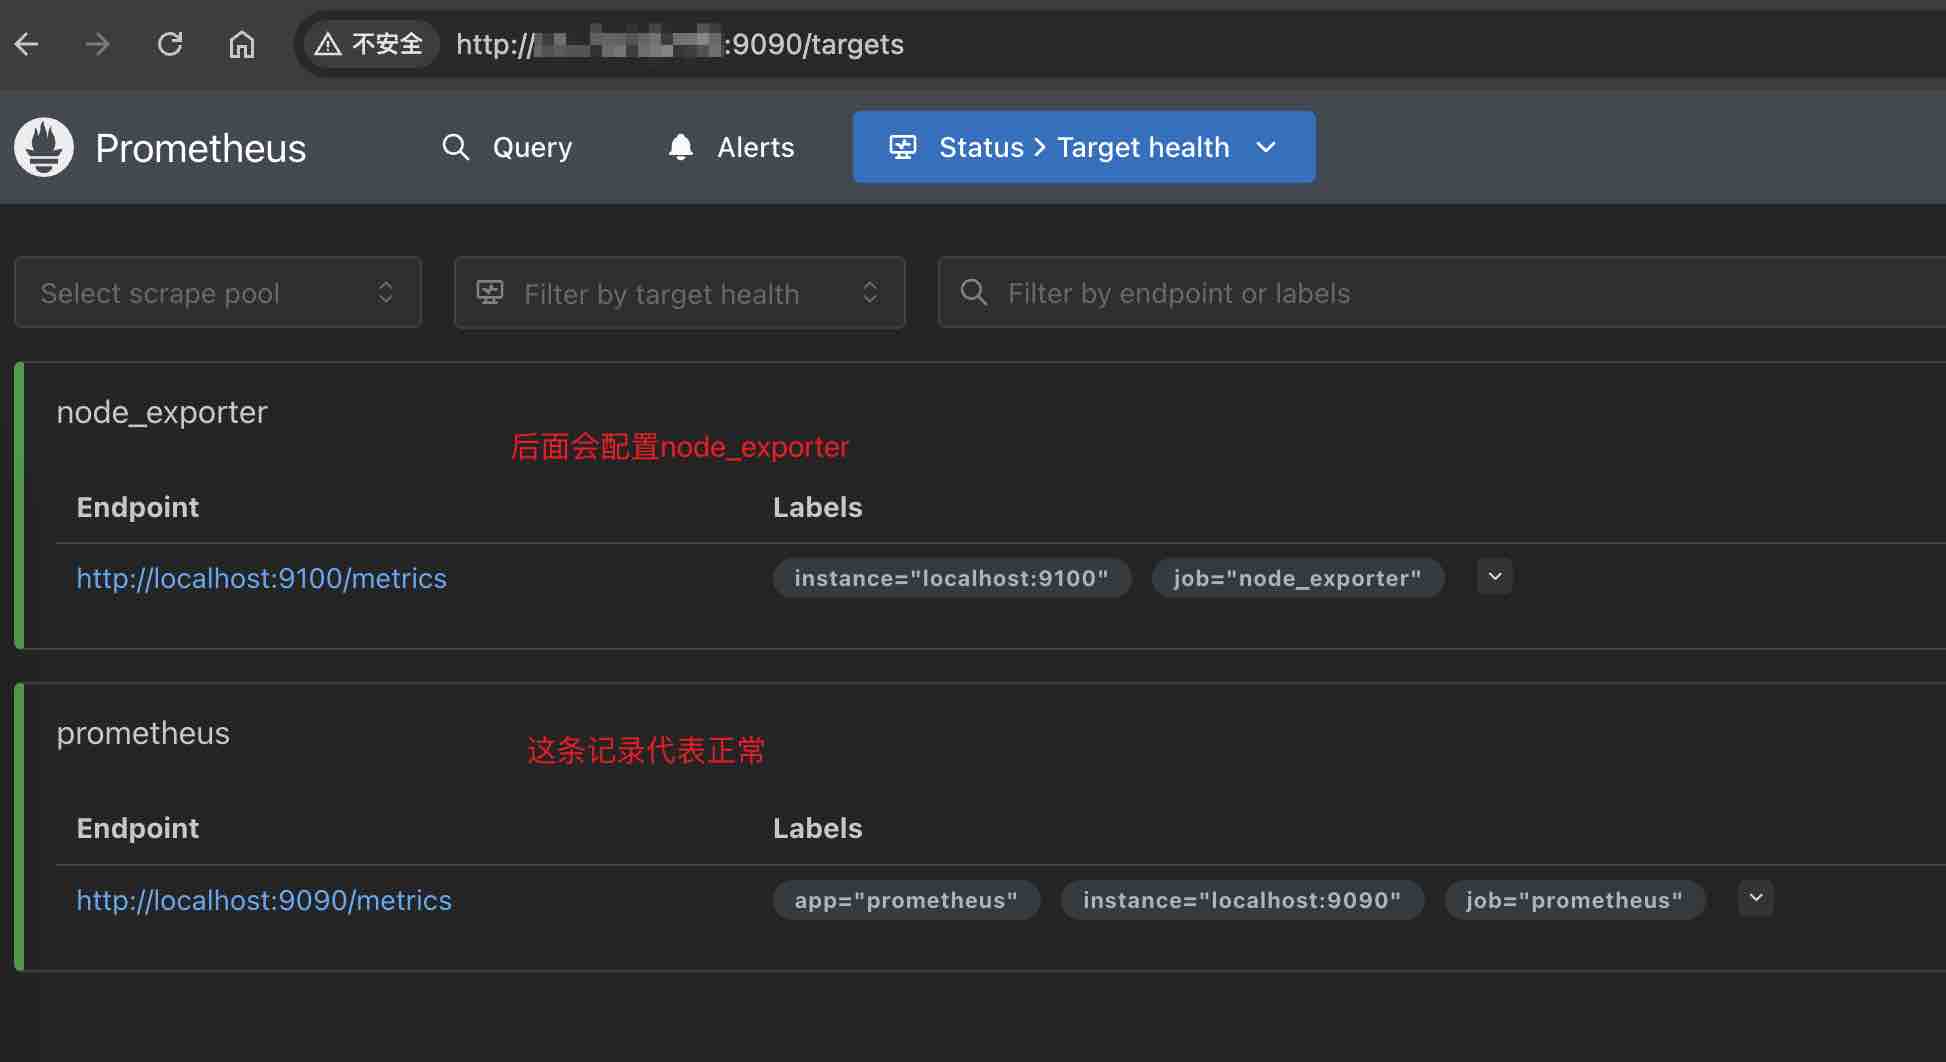Open http://localhost:9100/metrics endpoint link

(262, 578)
